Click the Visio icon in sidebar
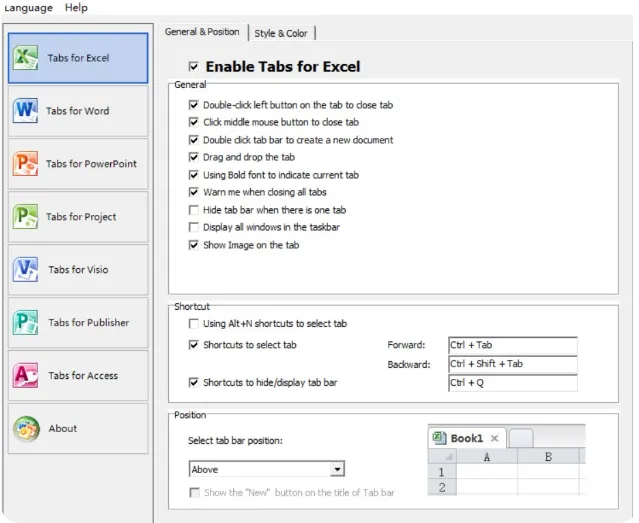This screenshot has width=639, height=523. [25, 269]
